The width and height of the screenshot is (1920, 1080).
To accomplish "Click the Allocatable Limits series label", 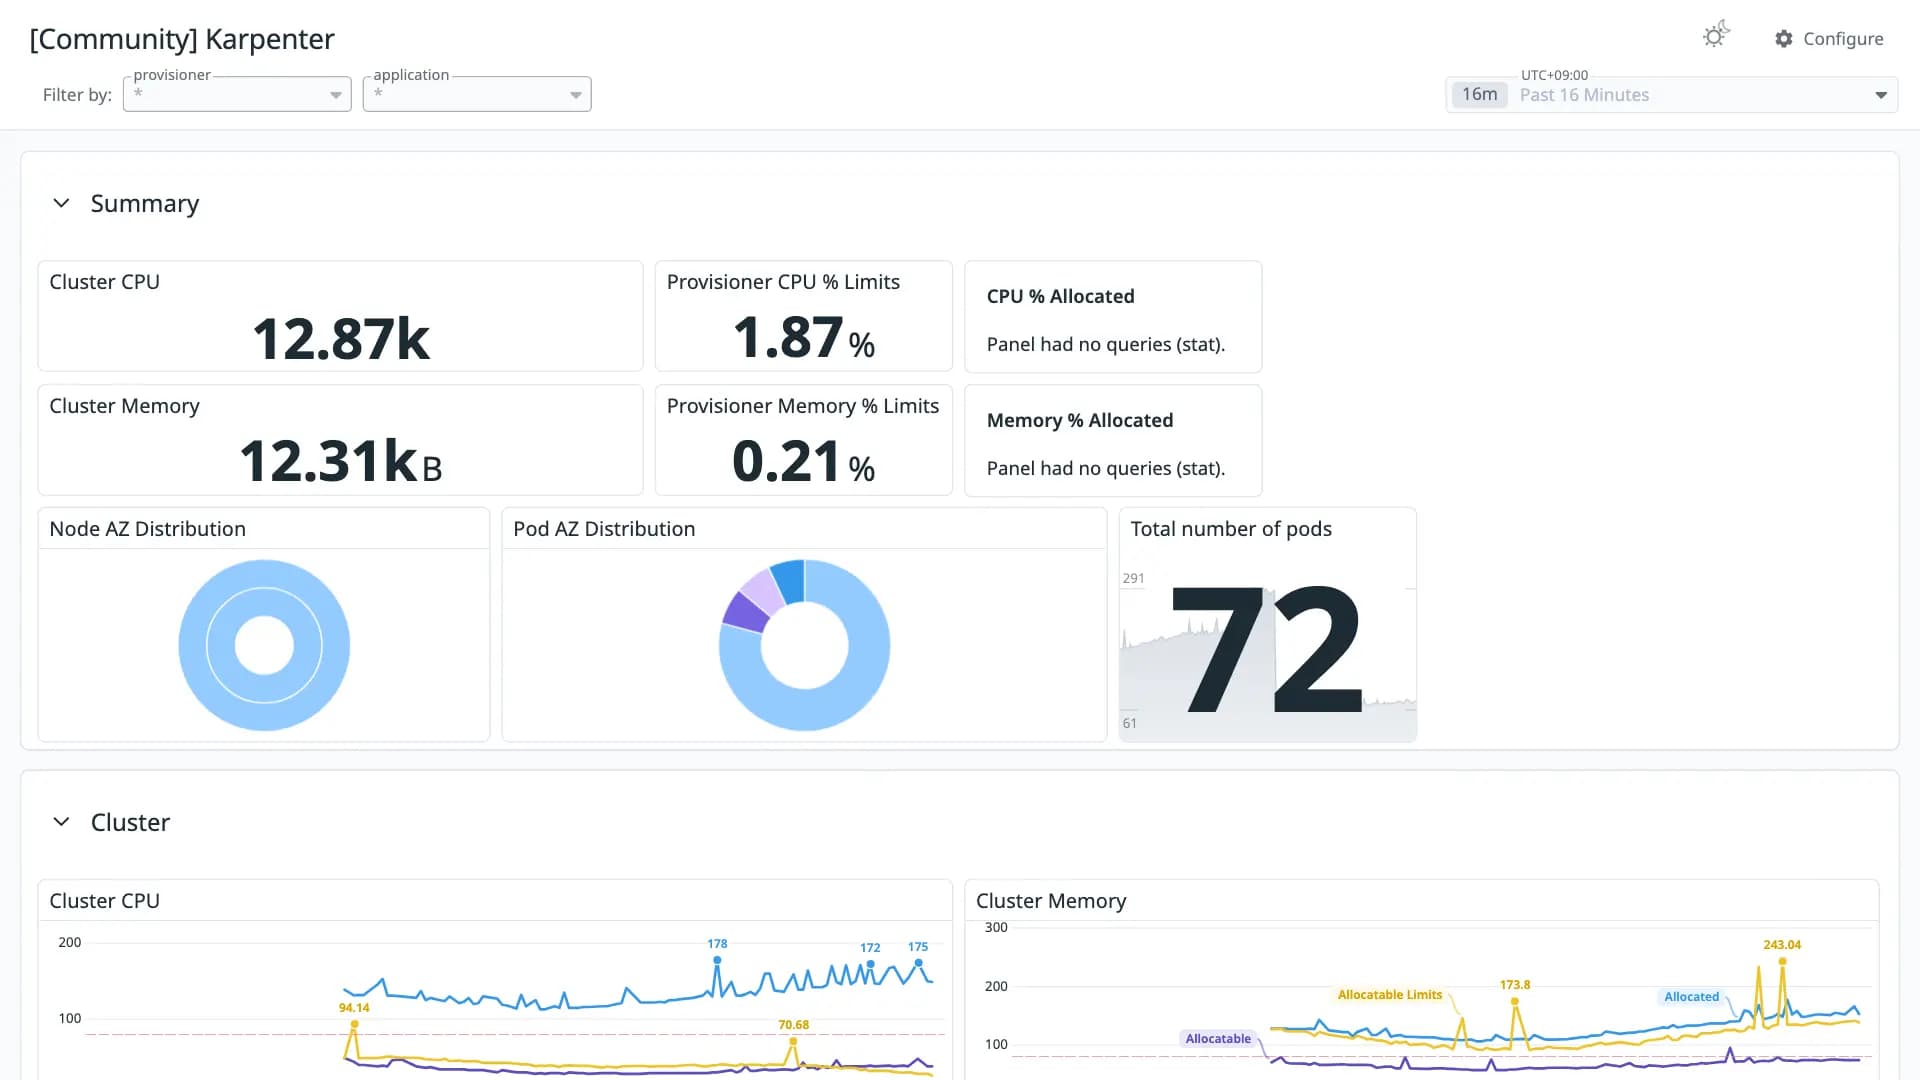I will click(1390, 995).
